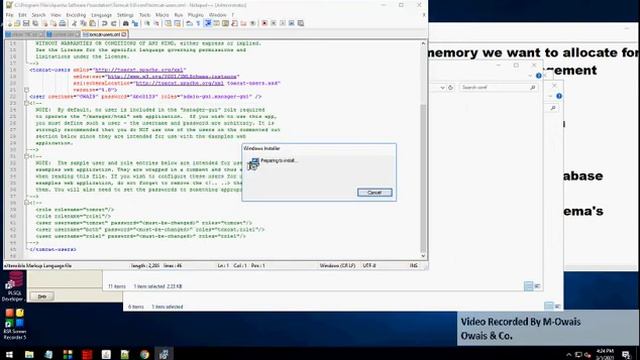Open the Replace dialog toolbar icon
Viewport: 640px width, 360px height.
pos(135,24)
